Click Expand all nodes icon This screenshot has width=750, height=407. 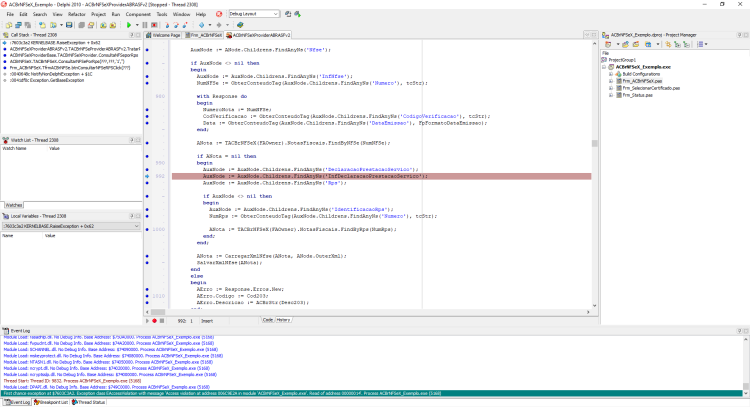coord(677,44)
